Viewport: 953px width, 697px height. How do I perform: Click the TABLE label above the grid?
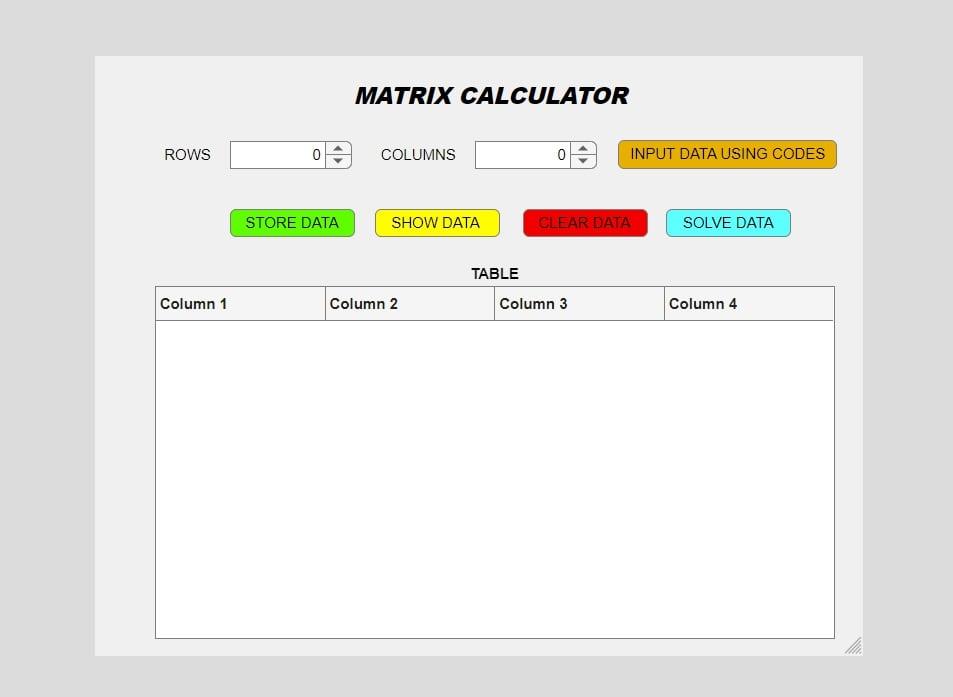coord(494,273)
